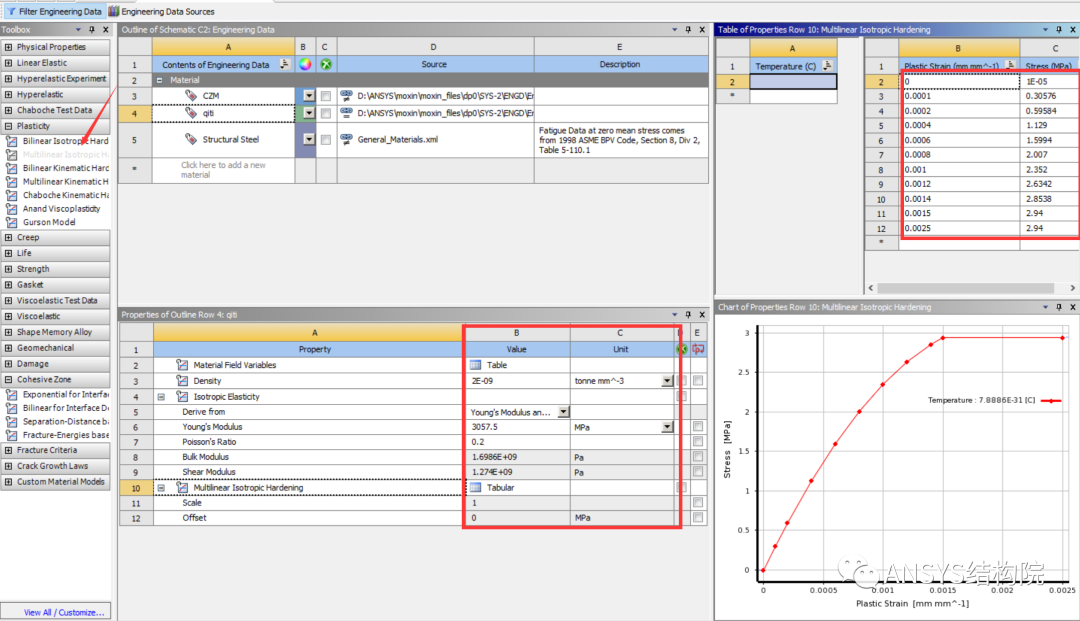Viewport: 1080px width, 621px height.
Task: Select Multilinear Kinematic Hardening item icon
Action: coord(12,182)
